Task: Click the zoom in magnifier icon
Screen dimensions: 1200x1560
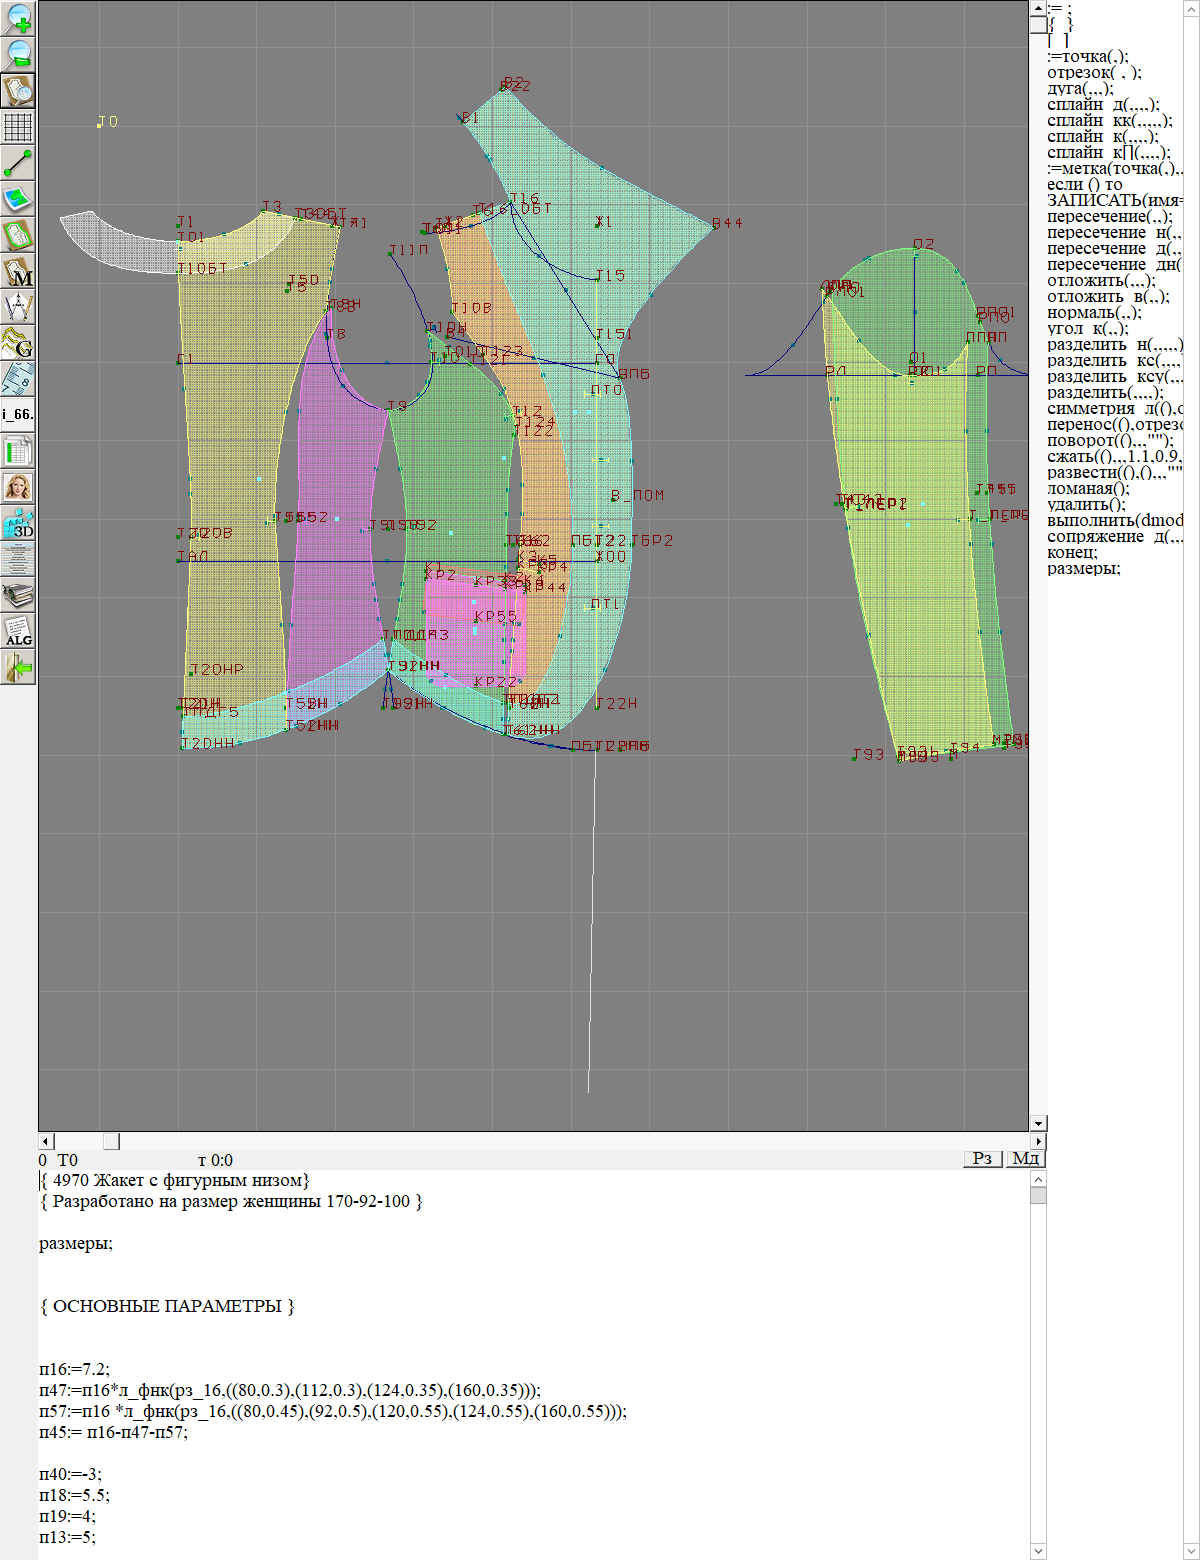Action: [x=19, y=18]
